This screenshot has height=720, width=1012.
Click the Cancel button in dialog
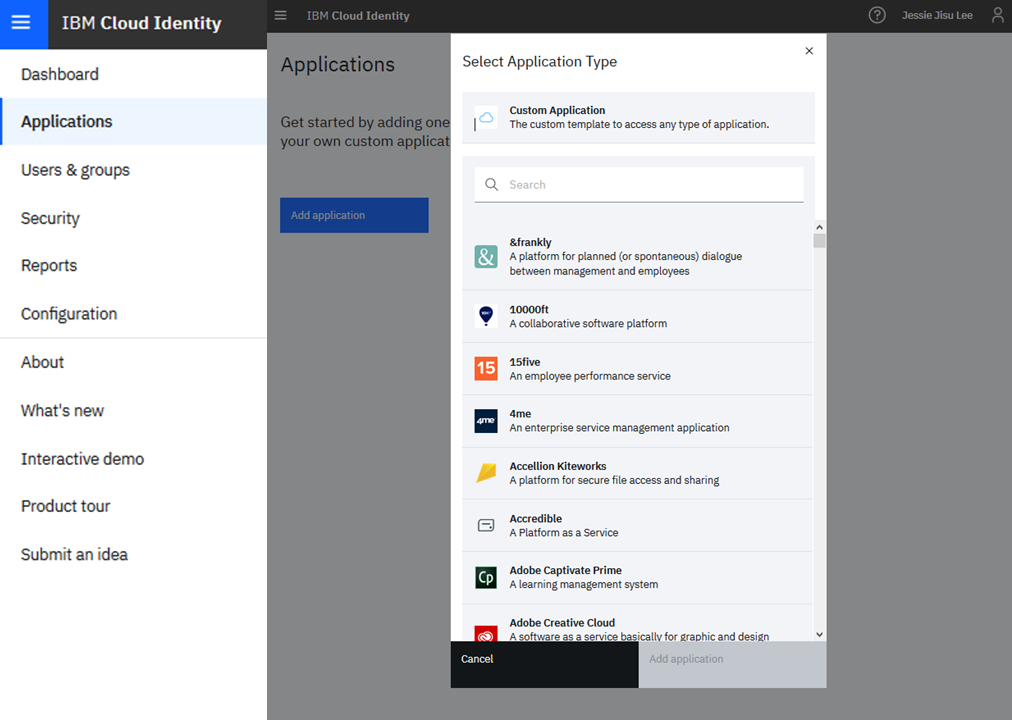coord(545,664)
